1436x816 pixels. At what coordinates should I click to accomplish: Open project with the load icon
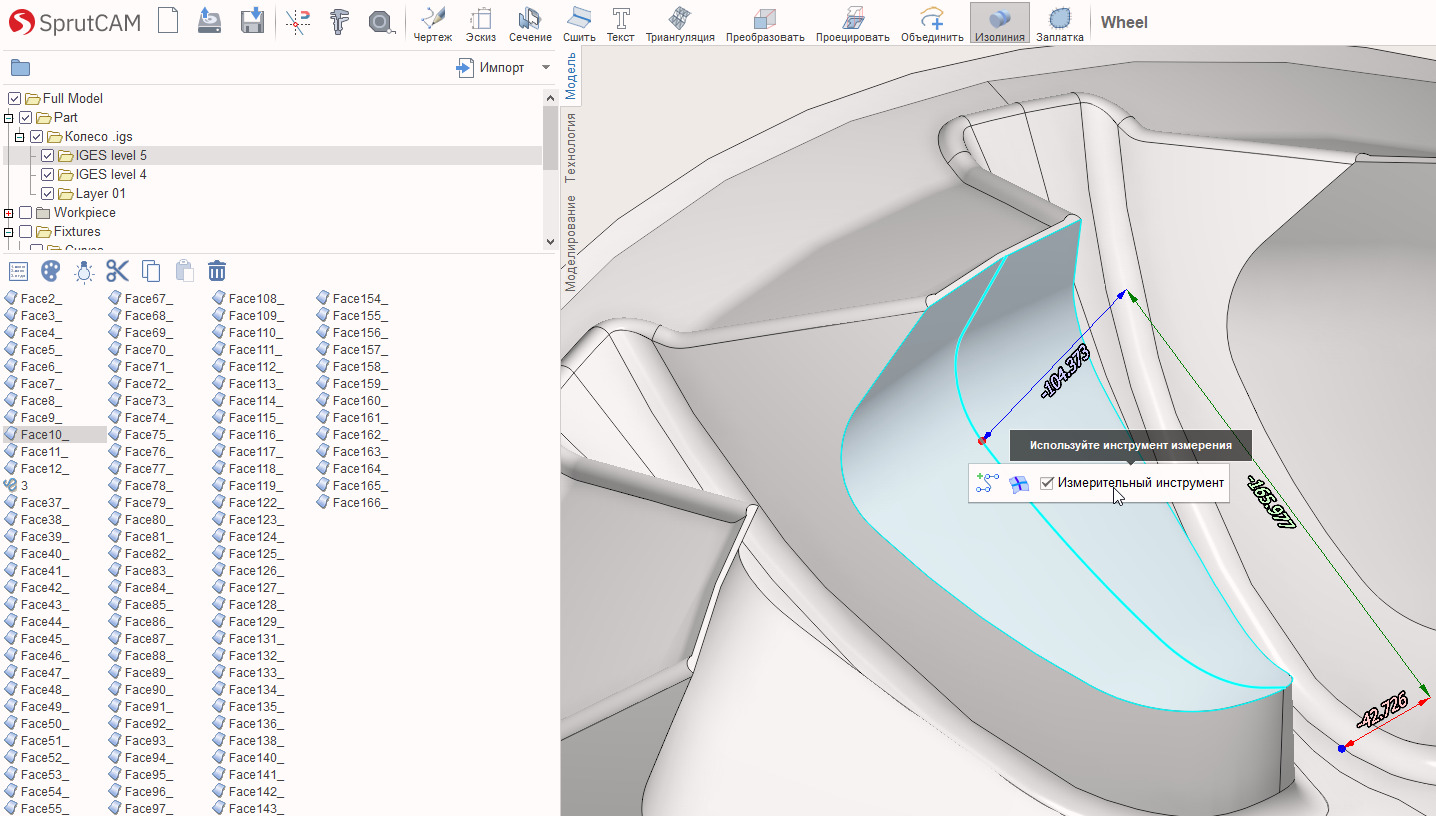(x=209, y=21)
